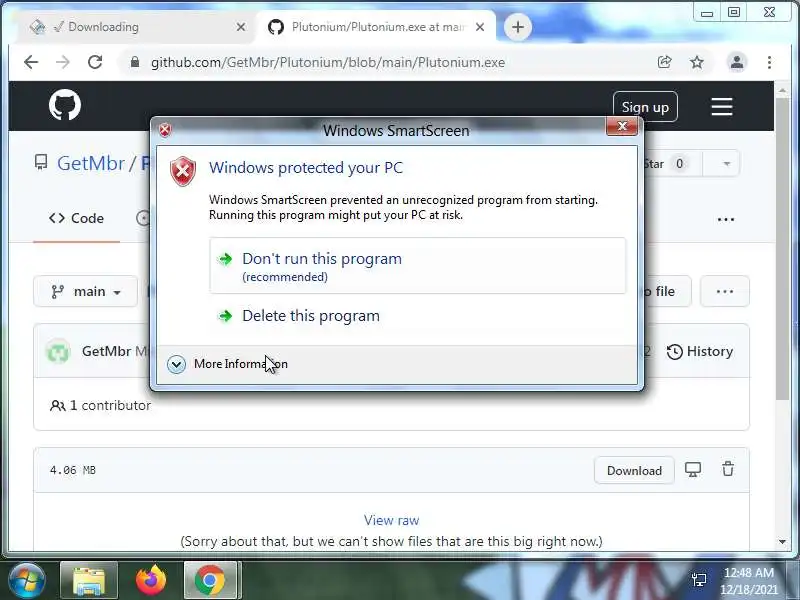Switch to the Downloading tab
800x600 pixels.
(135, 27)
